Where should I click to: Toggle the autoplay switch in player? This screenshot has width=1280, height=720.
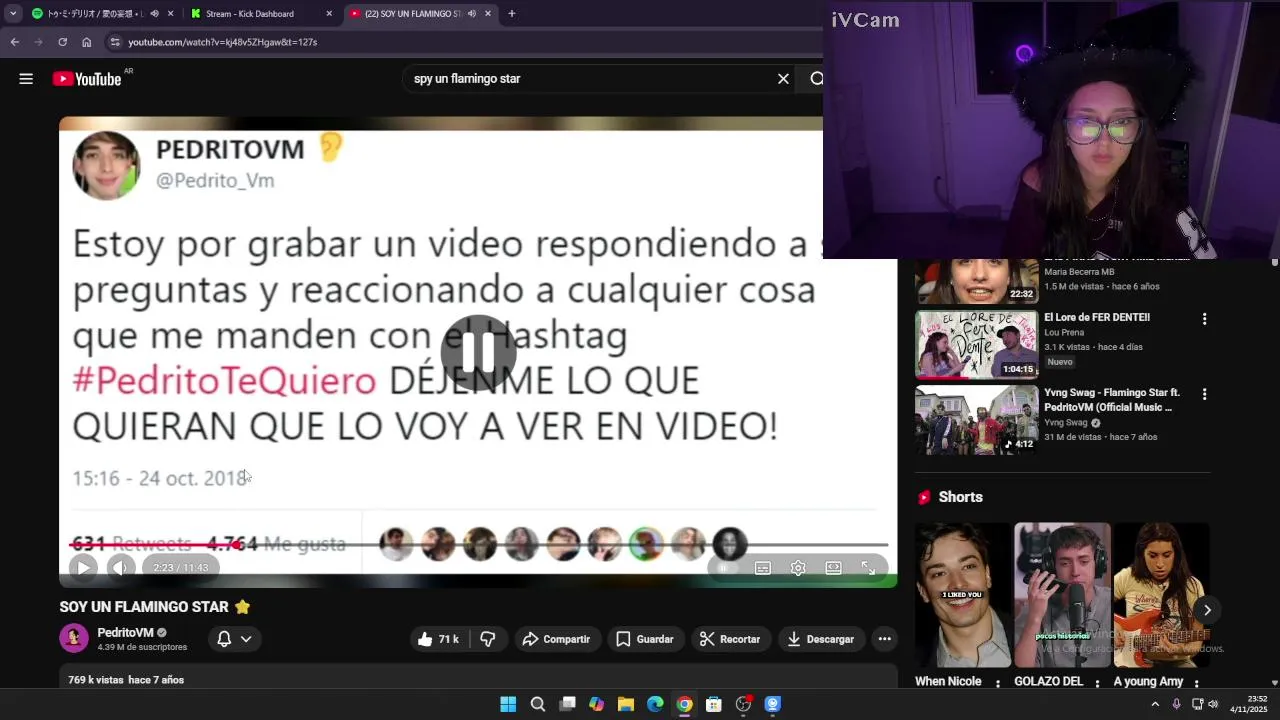pos(726,568)
